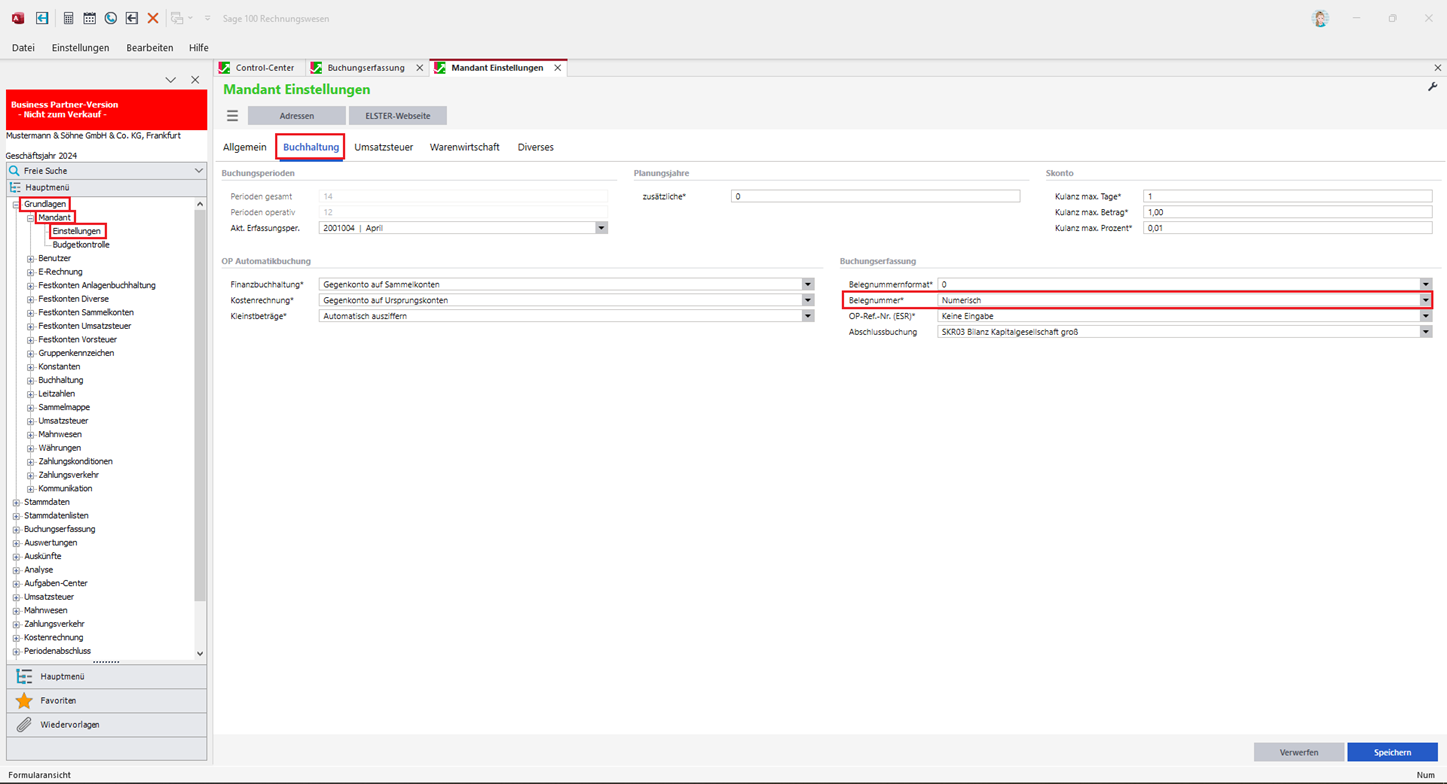Close the Buchungserfassung tab

(x=420, y=68)
